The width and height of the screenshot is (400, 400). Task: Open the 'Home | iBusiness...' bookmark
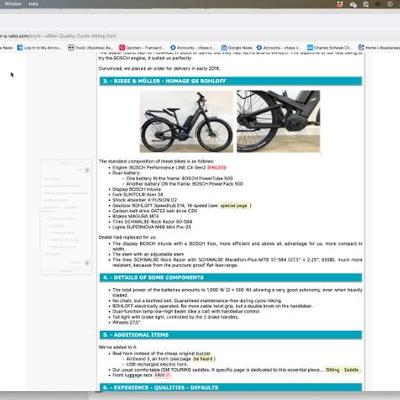(x=379, y=48)
